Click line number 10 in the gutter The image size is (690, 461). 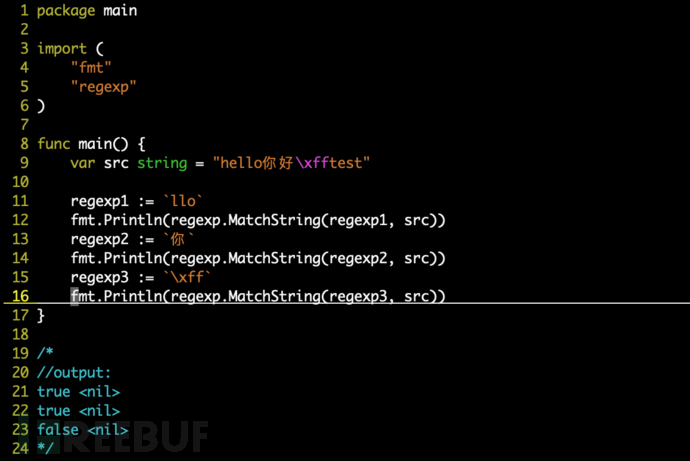click(x=20, y=182)
